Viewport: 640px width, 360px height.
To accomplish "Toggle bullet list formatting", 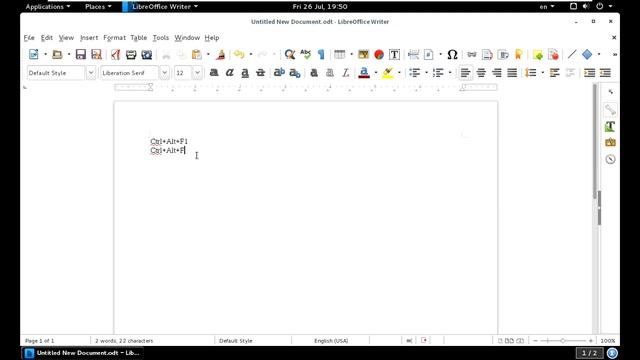I will click(414, 73).
